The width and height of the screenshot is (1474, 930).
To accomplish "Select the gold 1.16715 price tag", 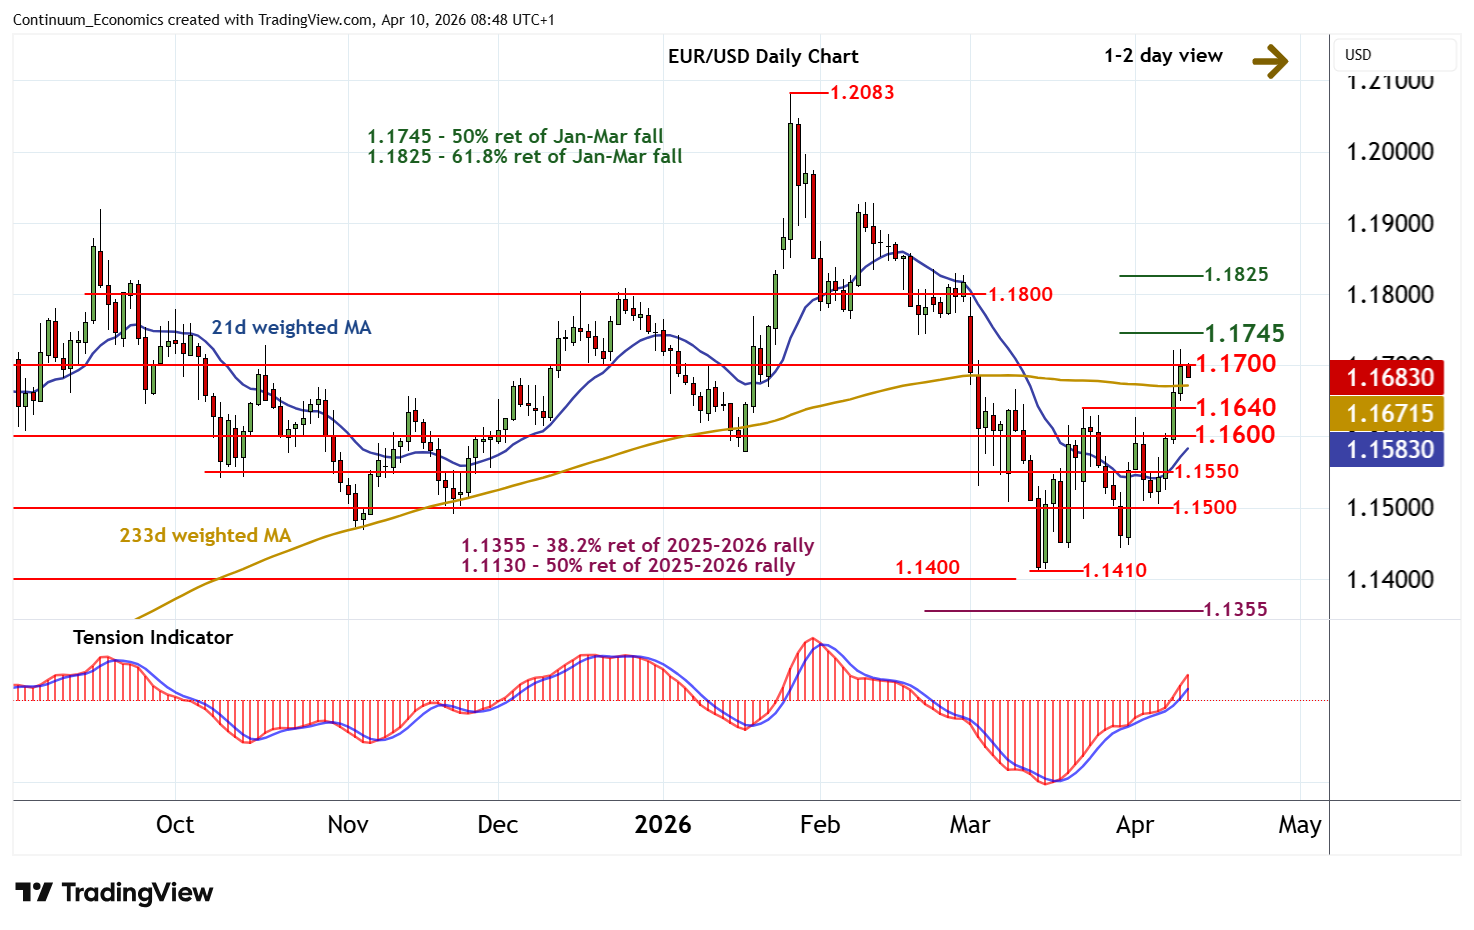I will coord(1389,414).
